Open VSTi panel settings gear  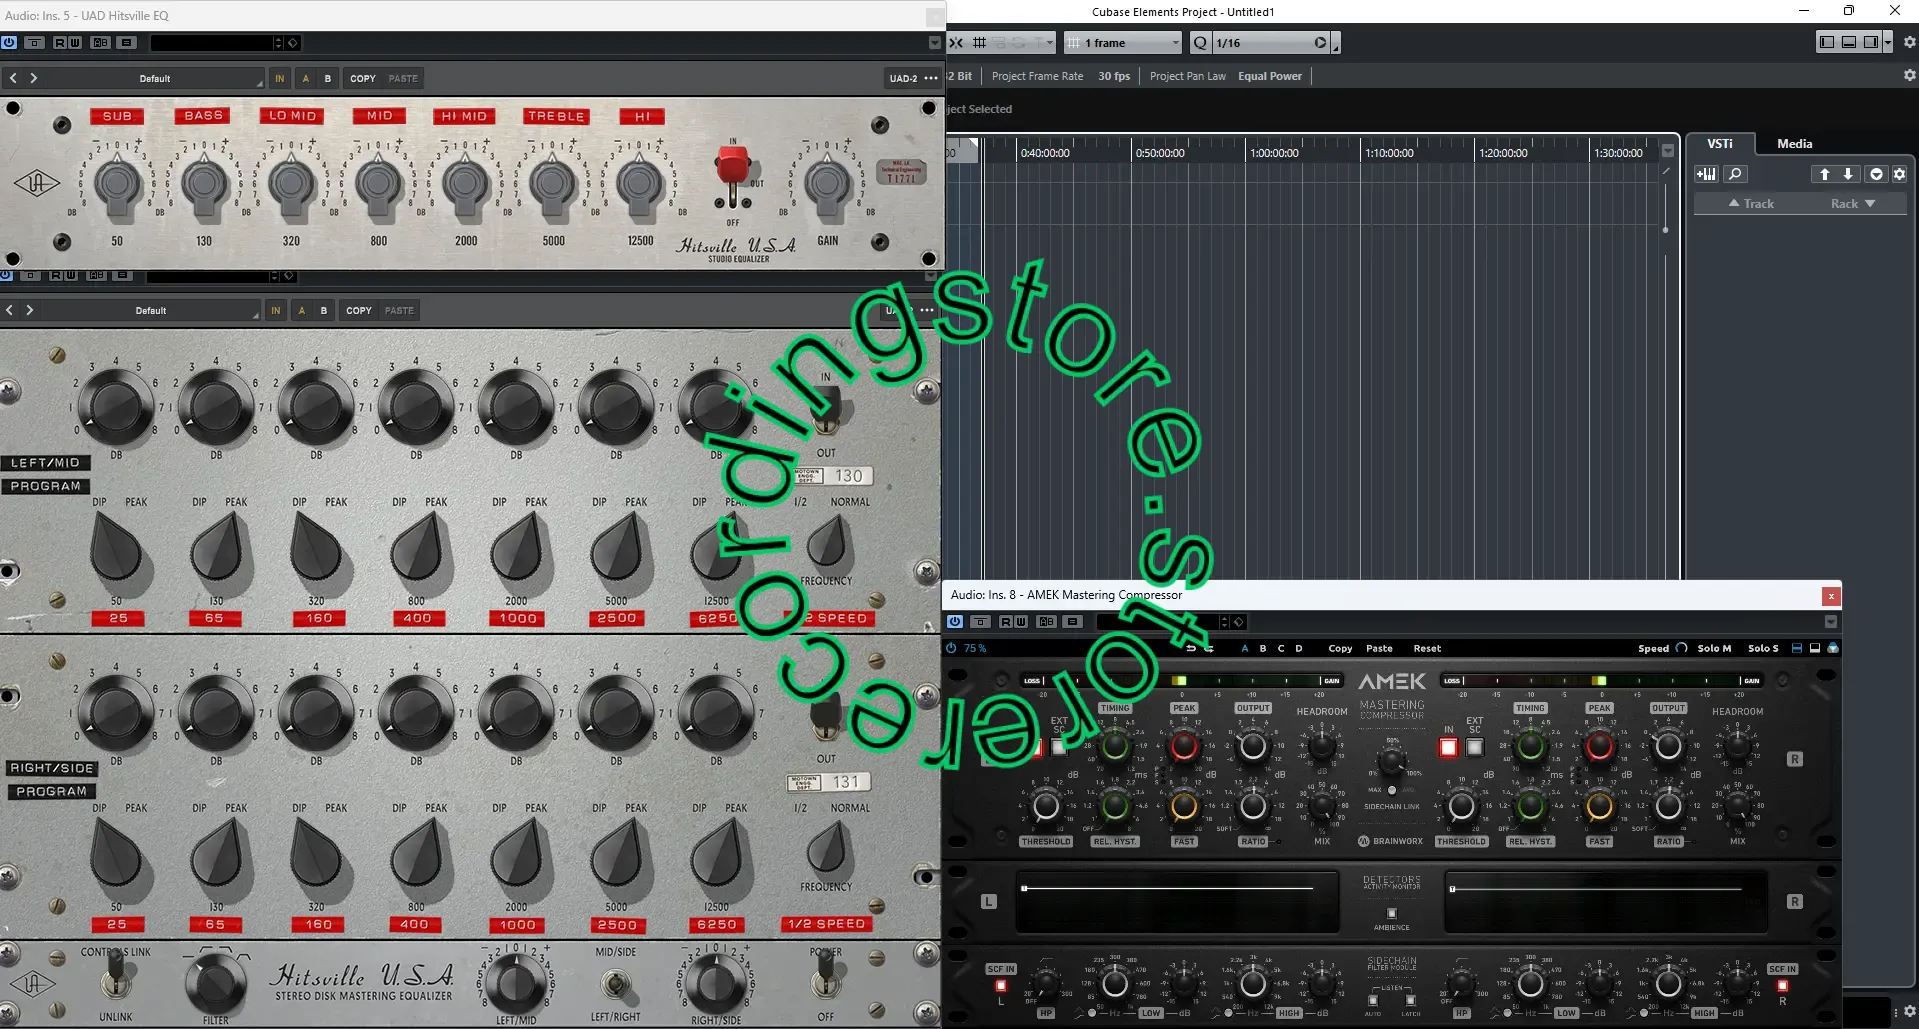pyautogui.click(x=1899, y=174)
